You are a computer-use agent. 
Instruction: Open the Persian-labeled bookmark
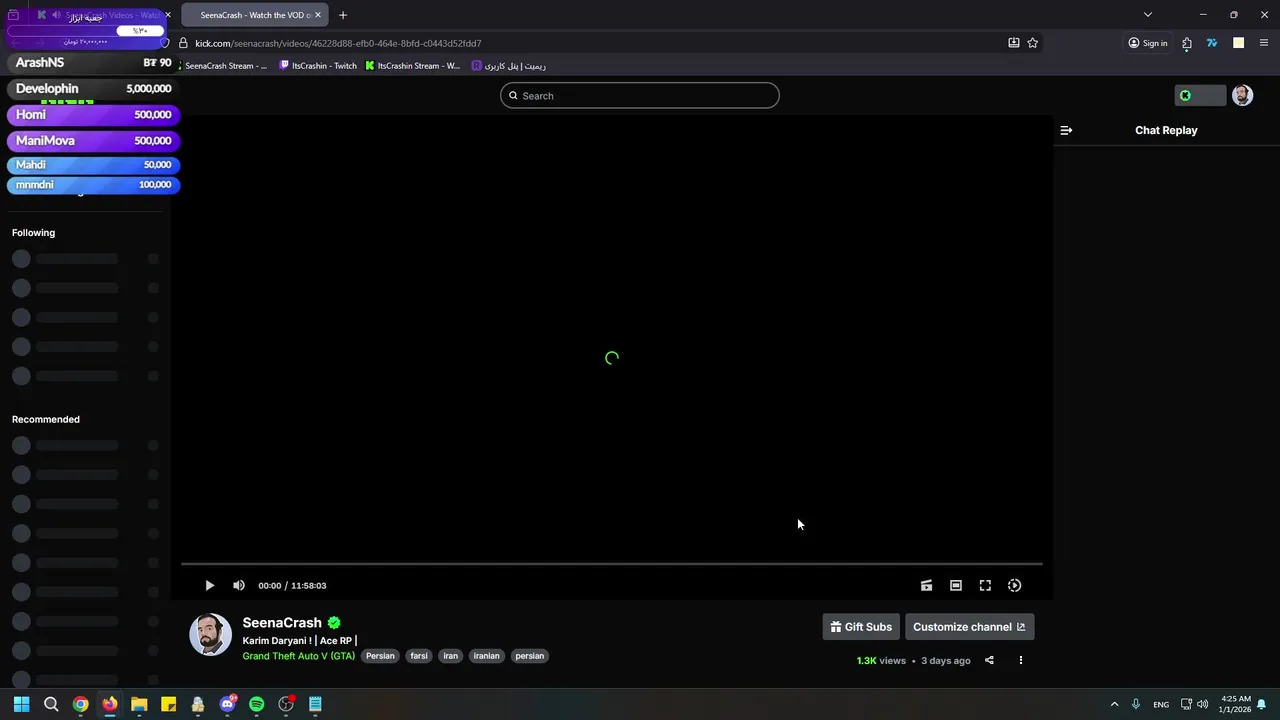coord(509,66)
